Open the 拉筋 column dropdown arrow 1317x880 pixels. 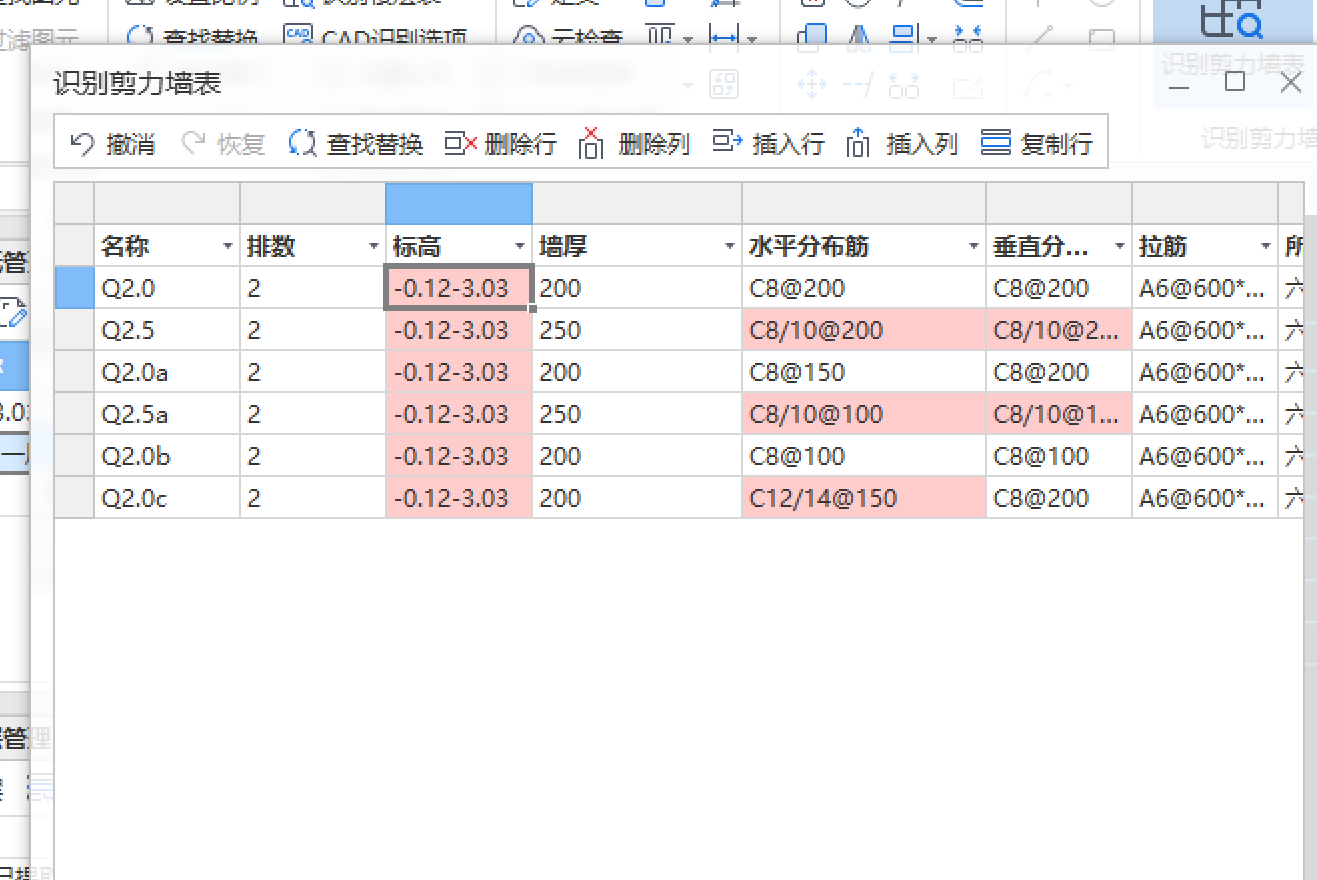1266,246
